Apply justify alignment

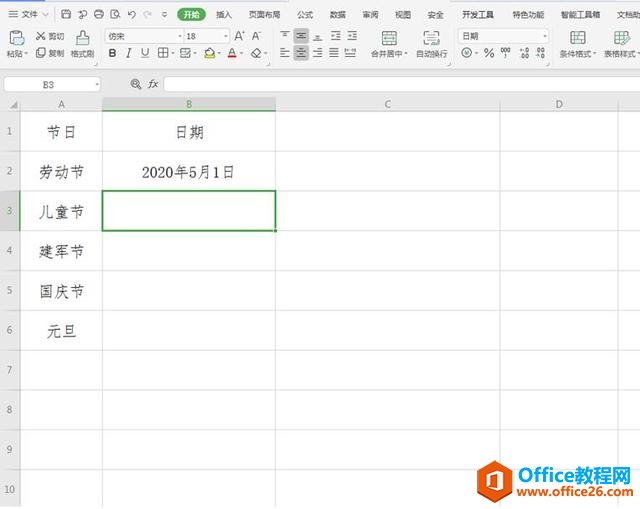point(334,53)
